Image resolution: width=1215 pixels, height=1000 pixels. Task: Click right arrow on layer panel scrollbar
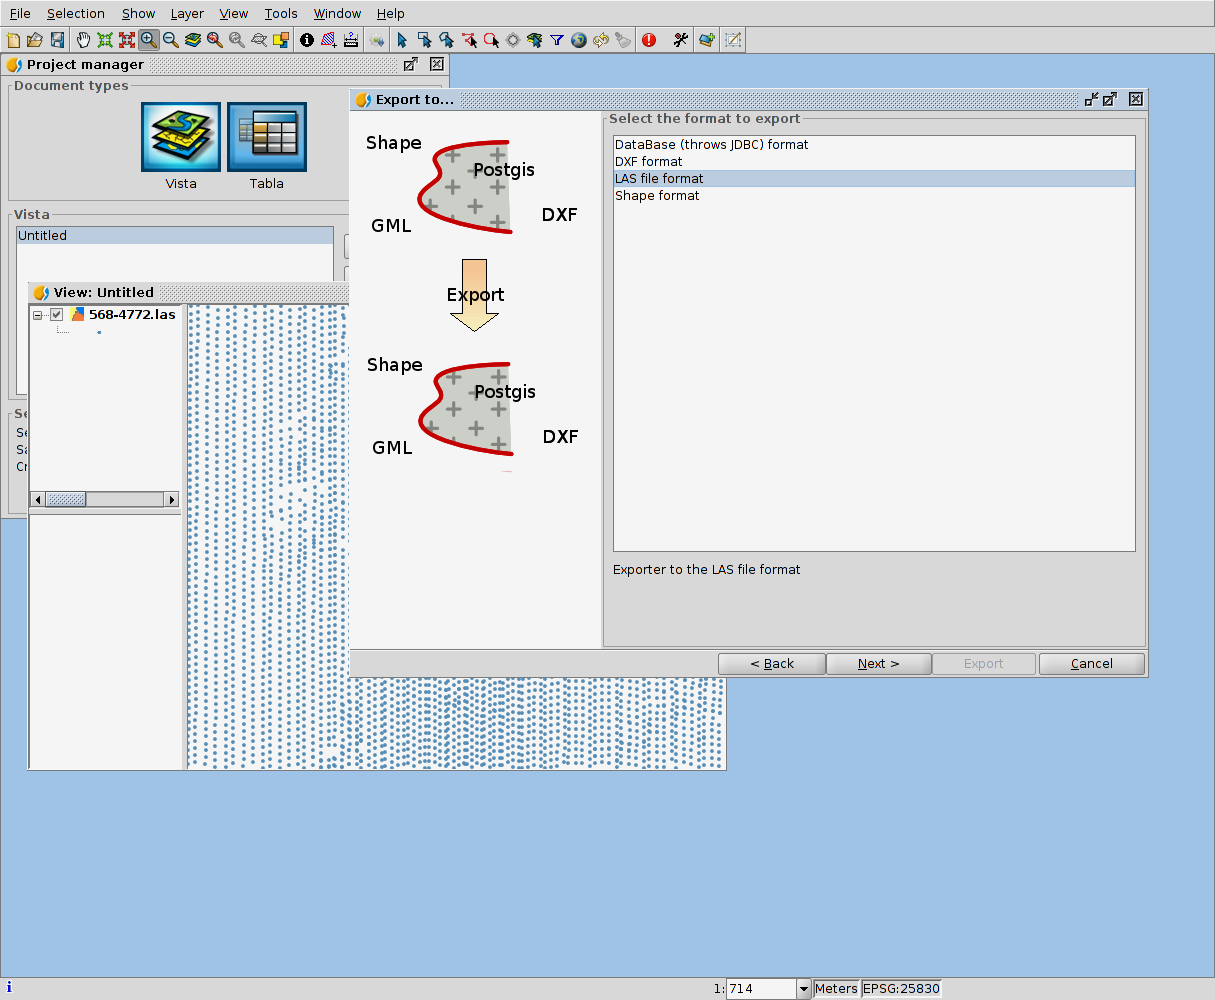tap(171, 499)
